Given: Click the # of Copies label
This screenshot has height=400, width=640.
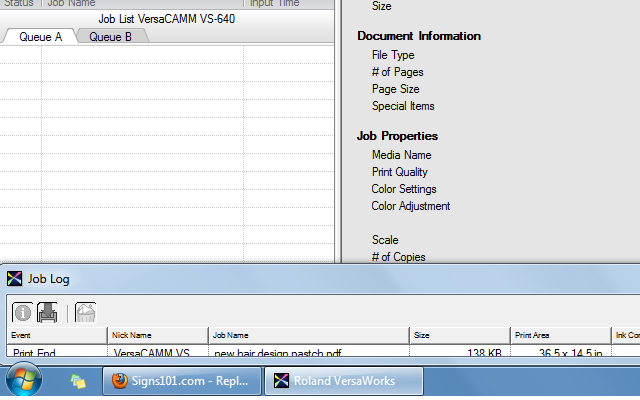Looking at the screenshot, I should click(x=398, y=257).
